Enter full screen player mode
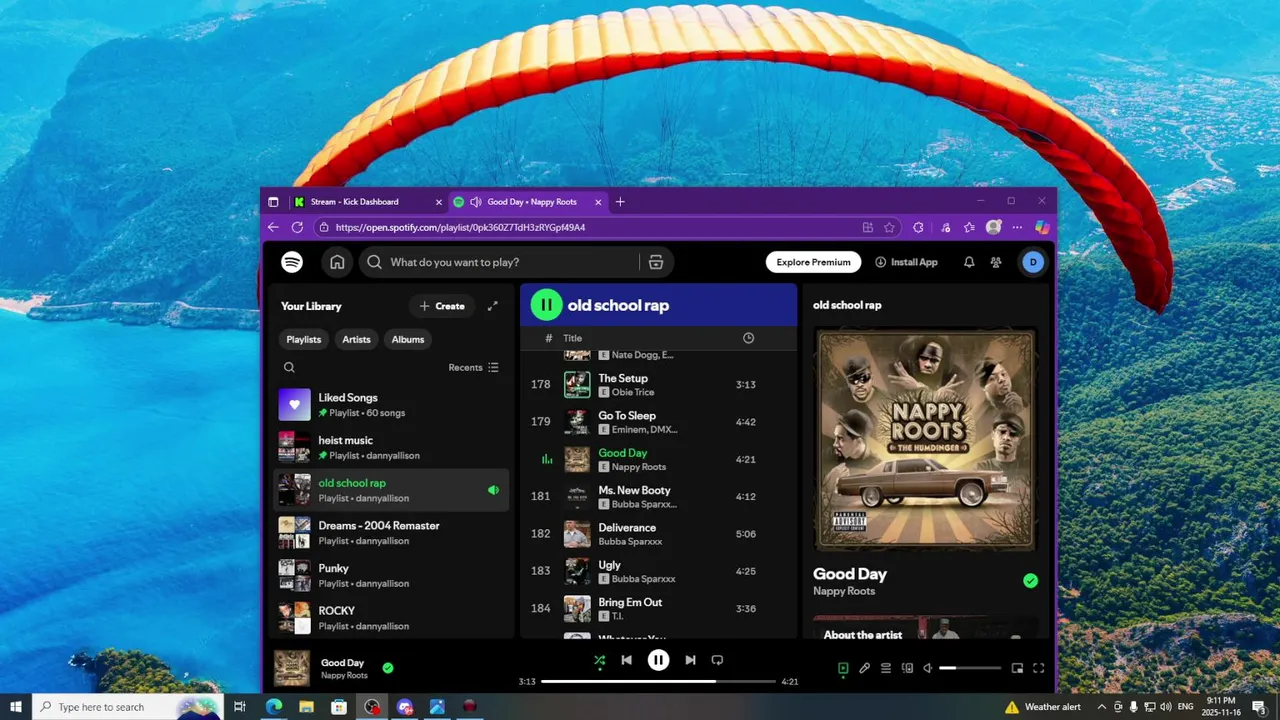1280x720 pixels. [1038, 668]
